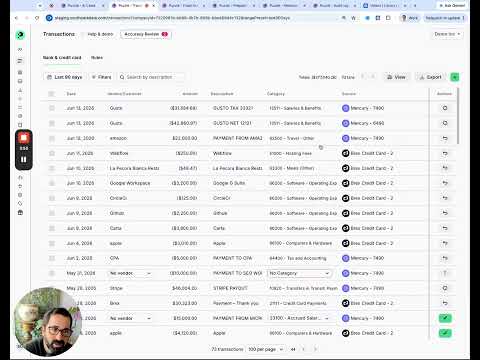This screenshot has width=480, height=360.
Task: Click the undo action icon in the Carta row
Action: click(x=445, y=228)
